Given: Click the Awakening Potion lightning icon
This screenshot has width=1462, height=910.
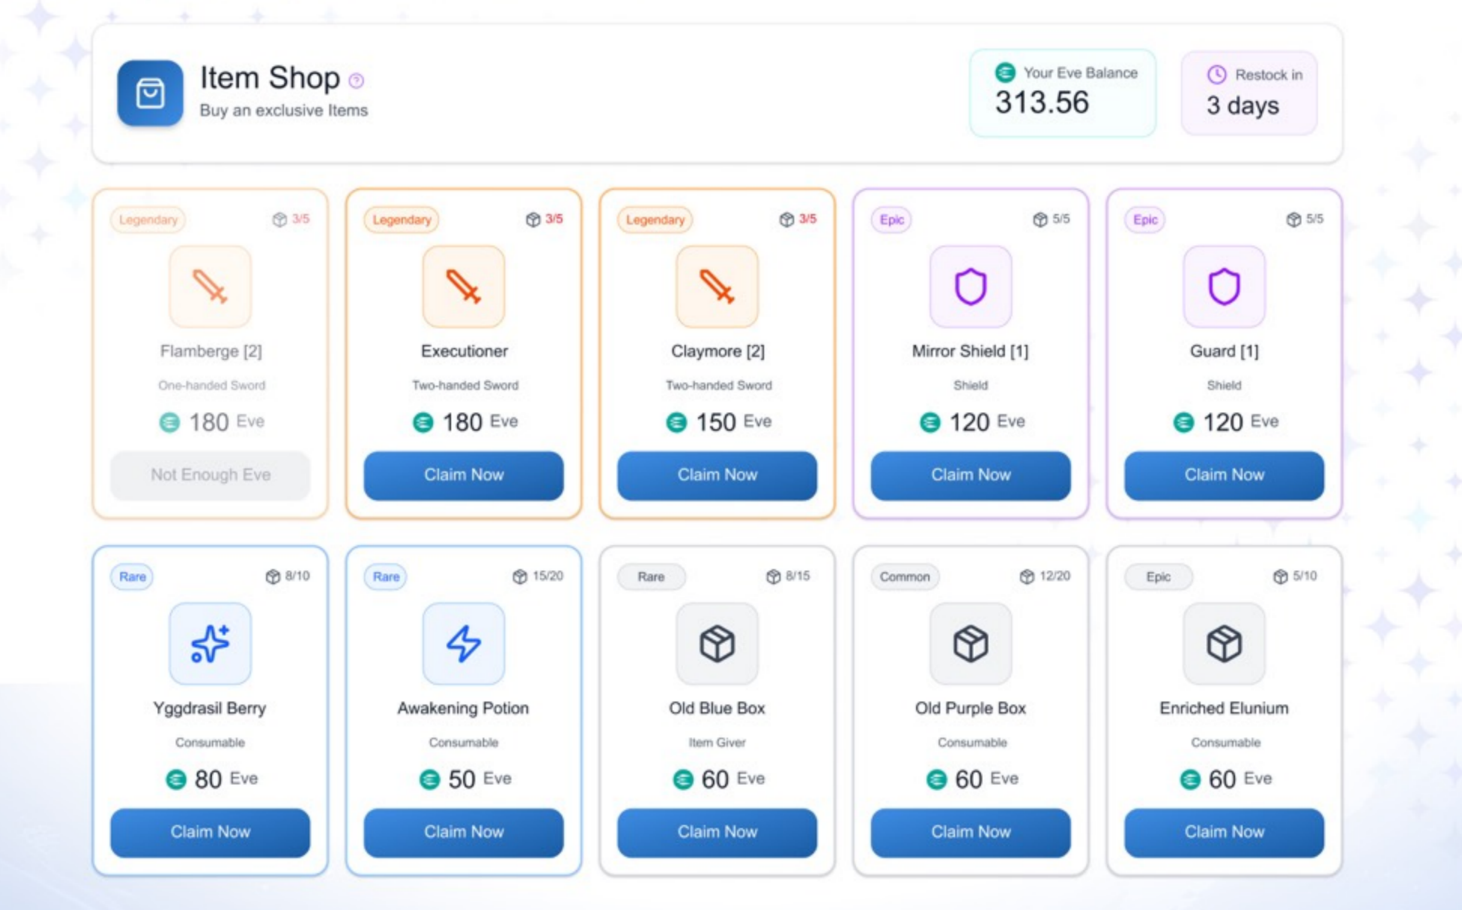Looking at the screenshot, I should (463, 644).
